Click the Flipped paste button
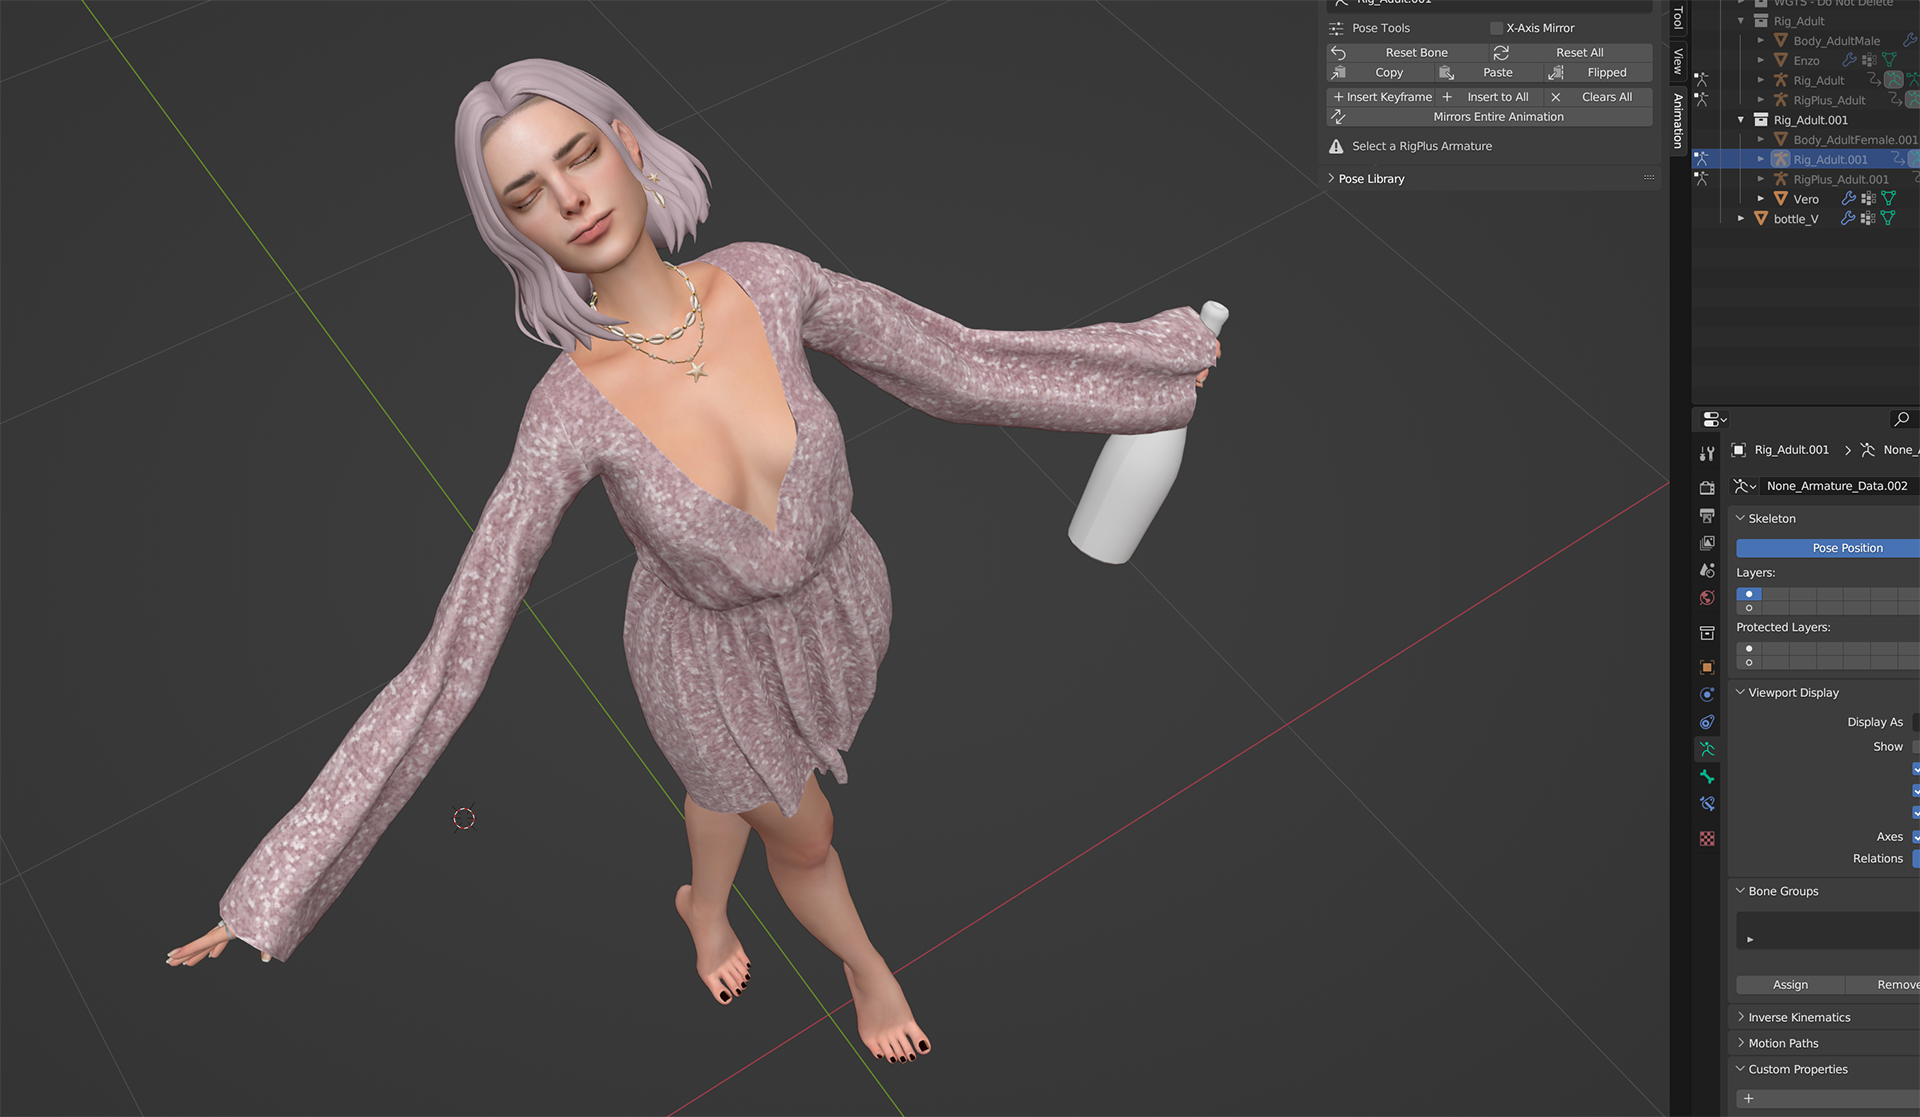Viewport: 1920px width, 1117px height. [1598, 72]
